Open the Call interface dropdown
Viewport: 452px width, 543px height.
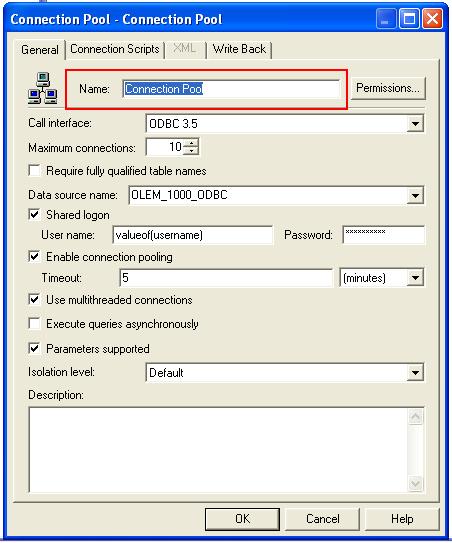[415, 124]
